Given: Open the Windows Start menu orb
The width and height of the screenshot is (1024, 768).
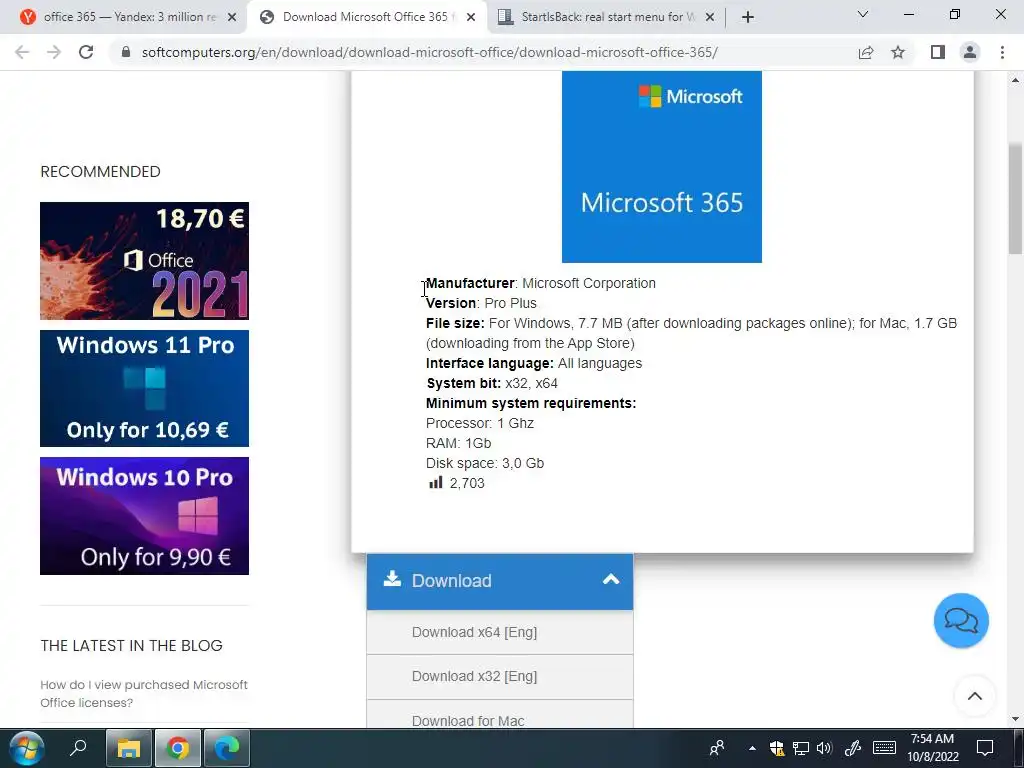Looking at the screenshot, I should [26, 748].
